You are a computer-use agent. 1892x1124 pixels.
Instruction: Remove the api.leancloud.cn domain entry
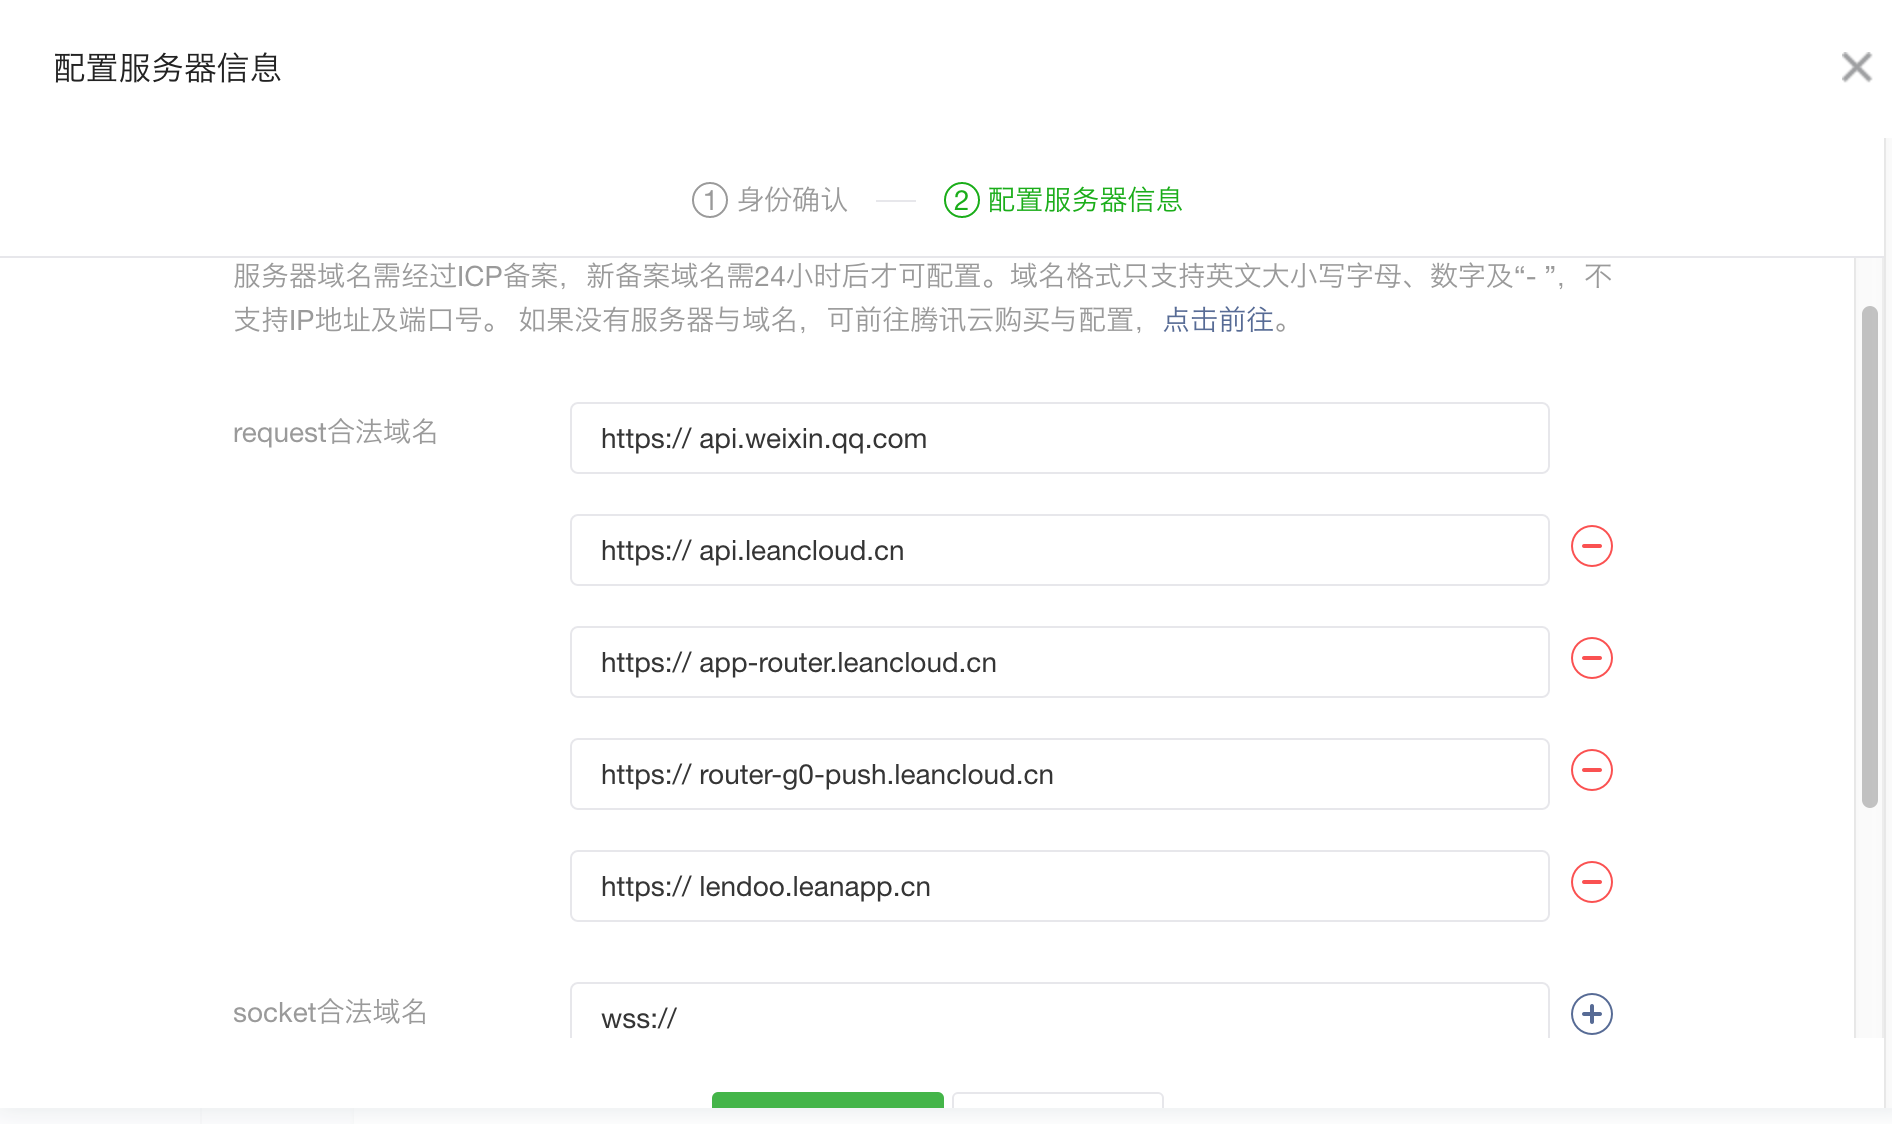coord(1591,546)
